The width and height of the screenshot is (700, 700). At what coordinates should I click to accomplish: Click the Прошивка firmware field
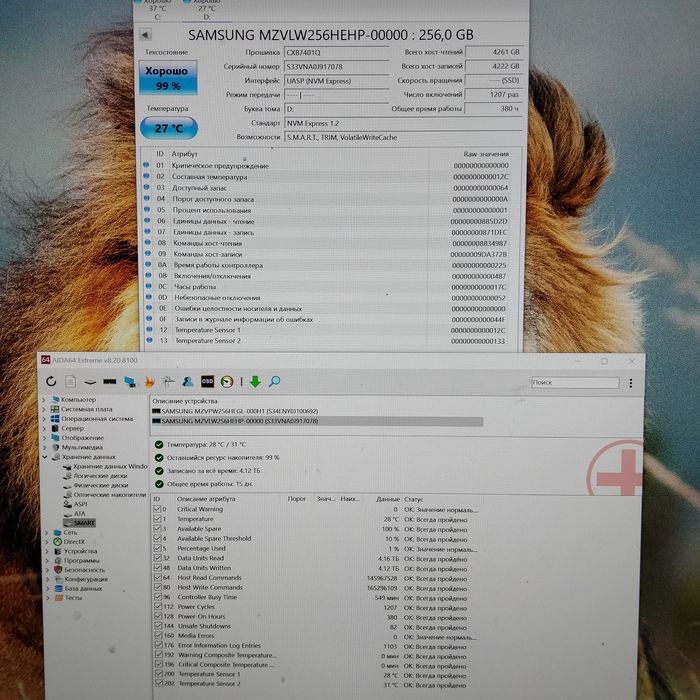(337, 52)
